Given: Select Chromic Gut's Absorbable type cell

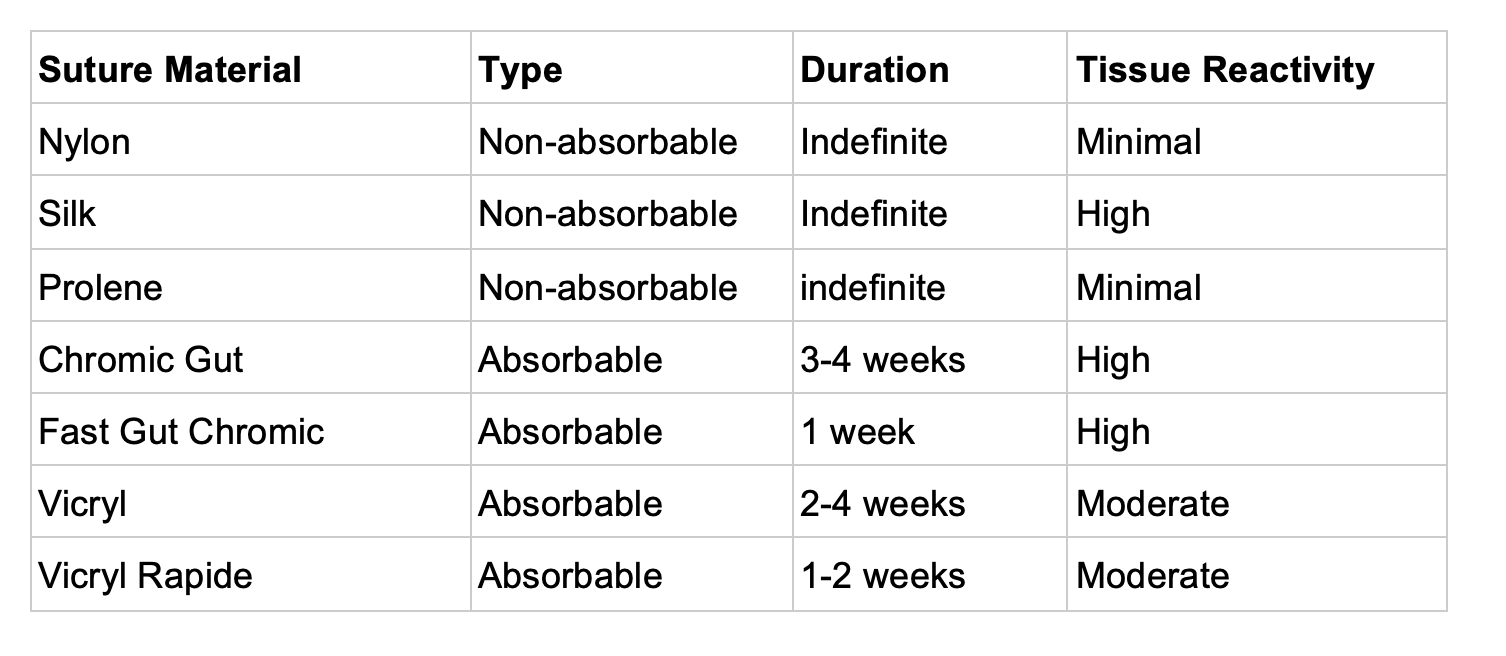Looking at the screenshot, I should [632, 358].
